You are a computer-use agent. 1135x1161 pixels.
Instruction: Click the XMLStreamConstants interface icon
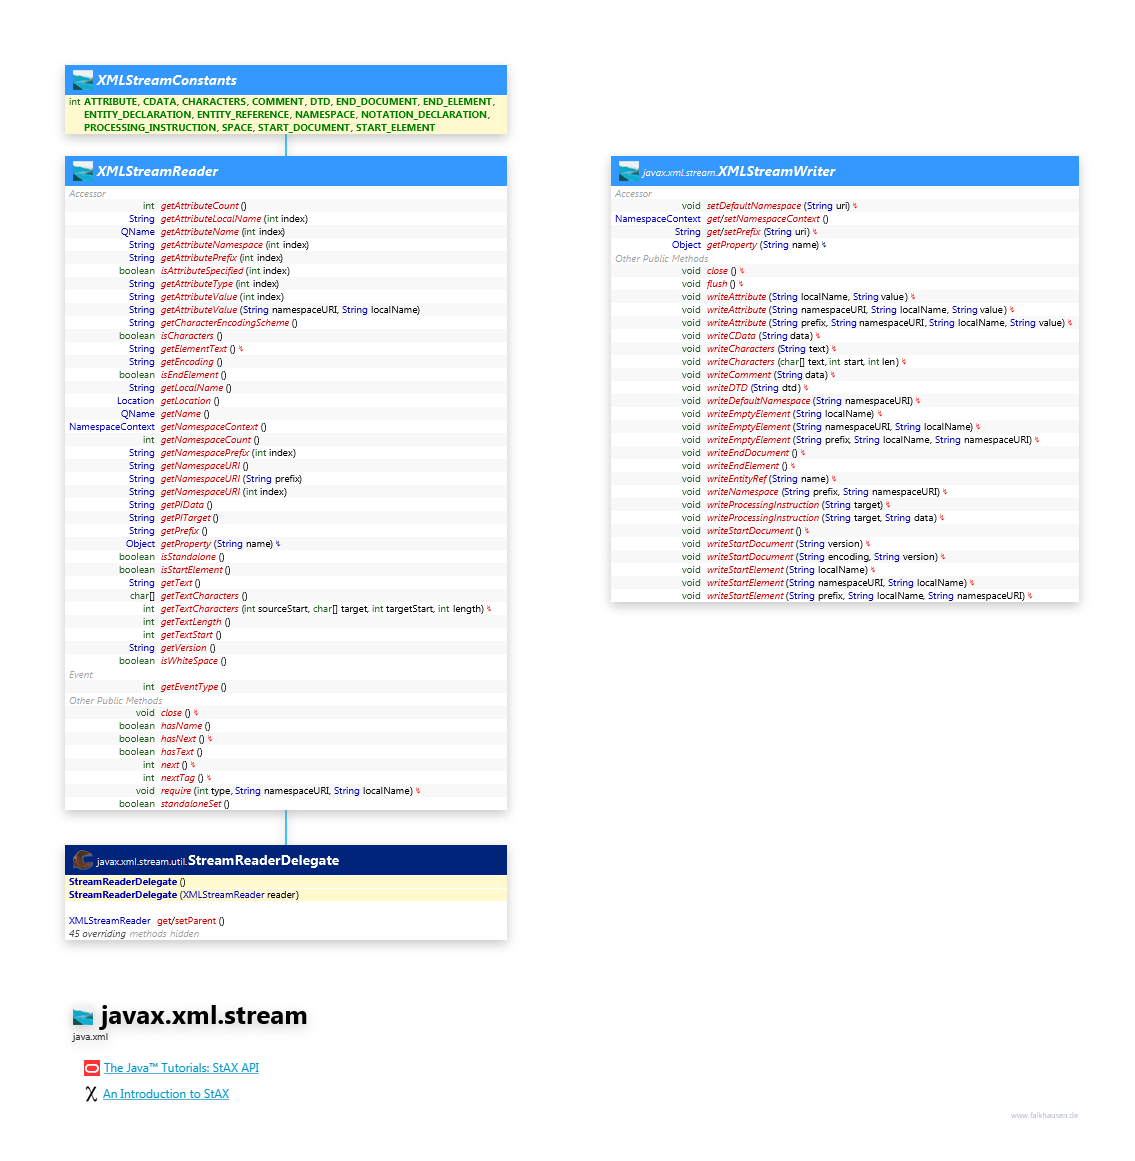(x=83, y=81)
